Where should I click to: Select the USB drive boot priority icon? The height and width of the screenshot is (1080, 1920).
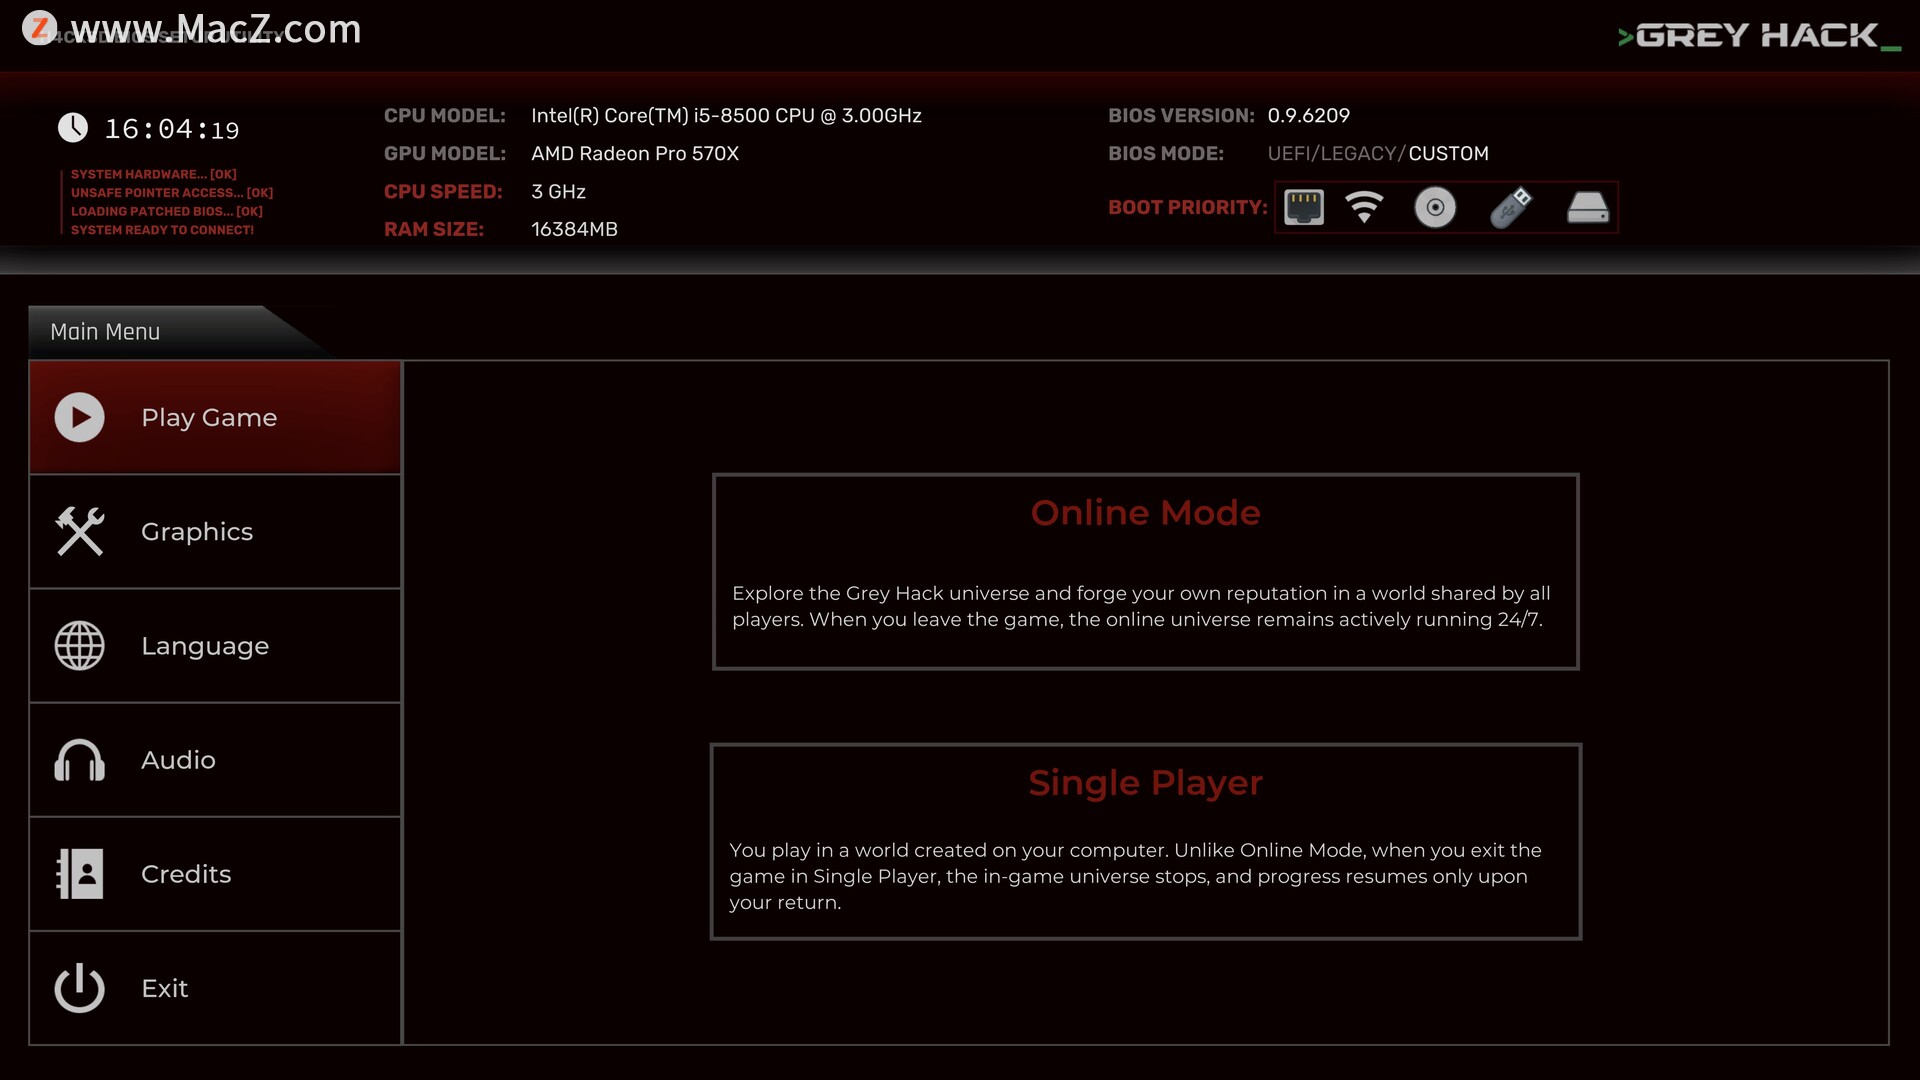1510,207
